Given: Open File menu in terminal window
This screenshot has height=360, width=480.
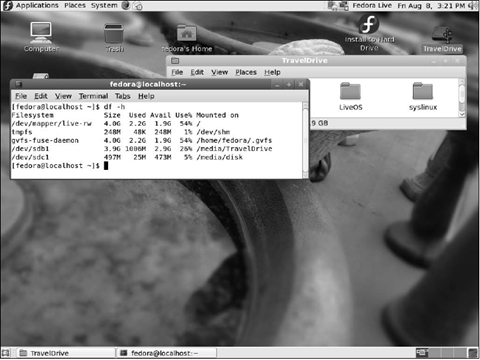Looking at the screenshot, I should [21, 96].
